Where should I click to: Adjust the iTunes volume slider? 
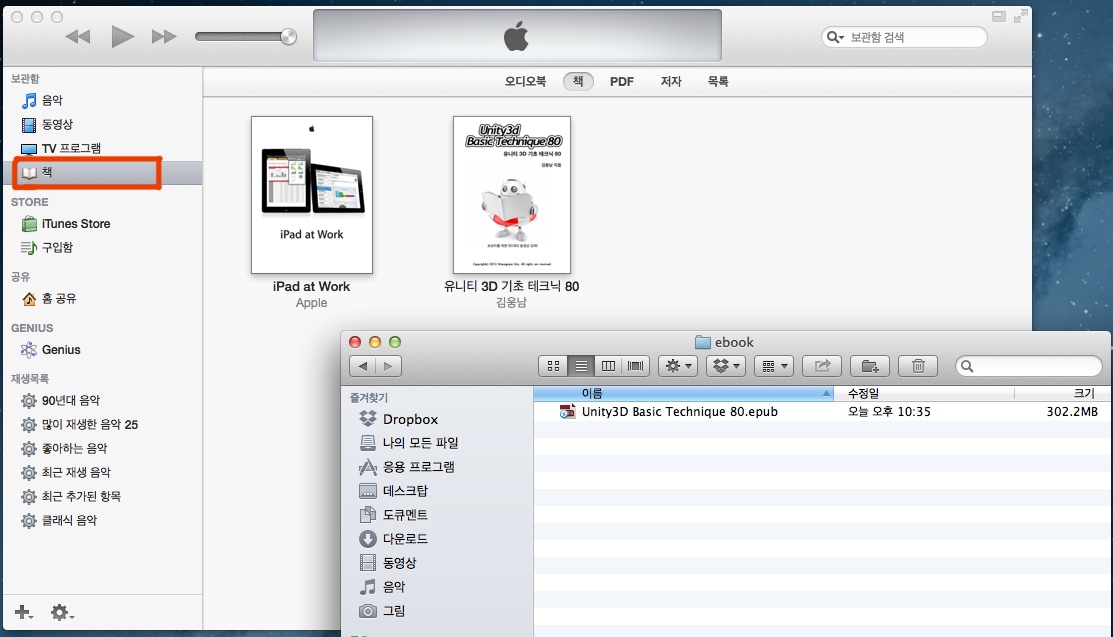click(246, 37)
